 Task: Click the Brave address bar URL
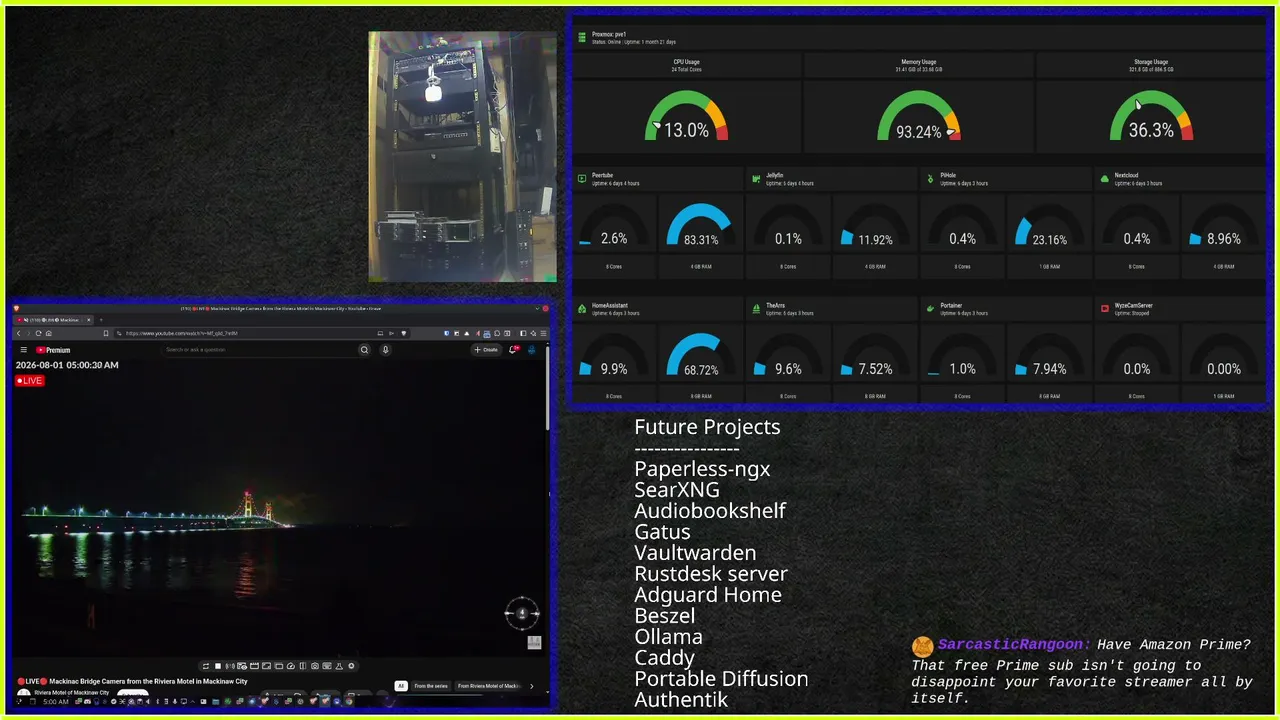point(182,333)
